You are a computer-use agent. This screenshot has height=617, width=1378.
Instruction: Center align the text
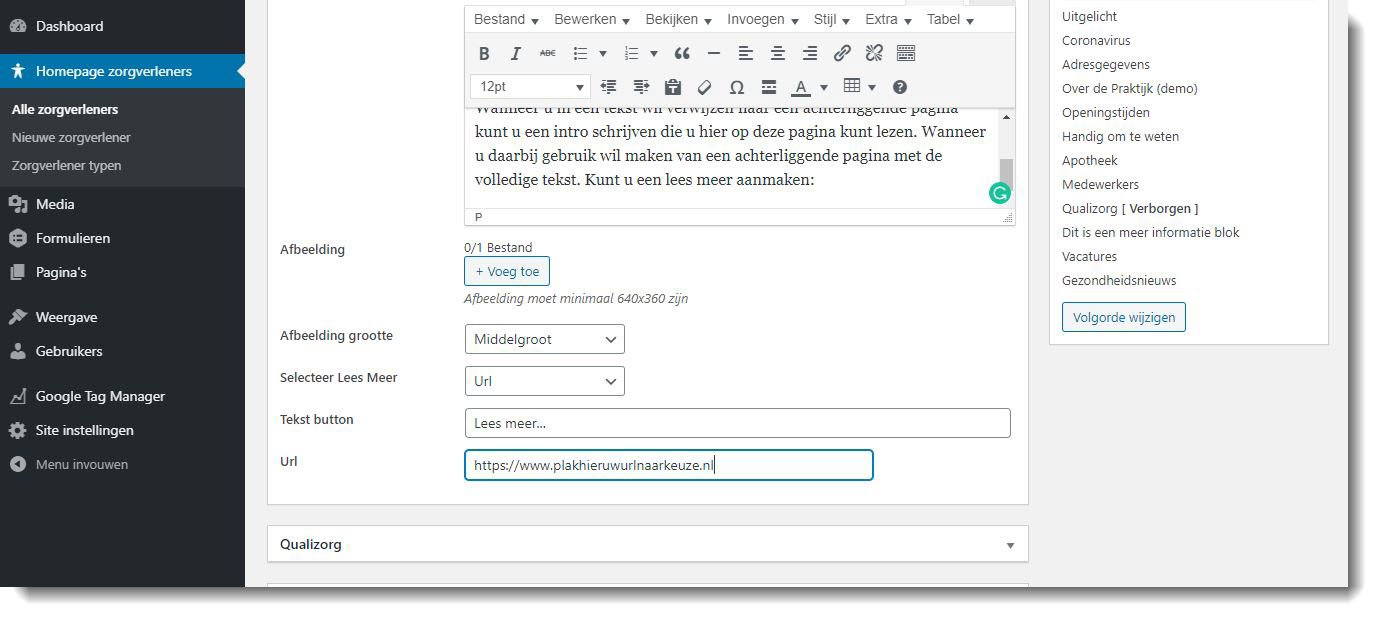pyautogui.click(x=778, y=53)
